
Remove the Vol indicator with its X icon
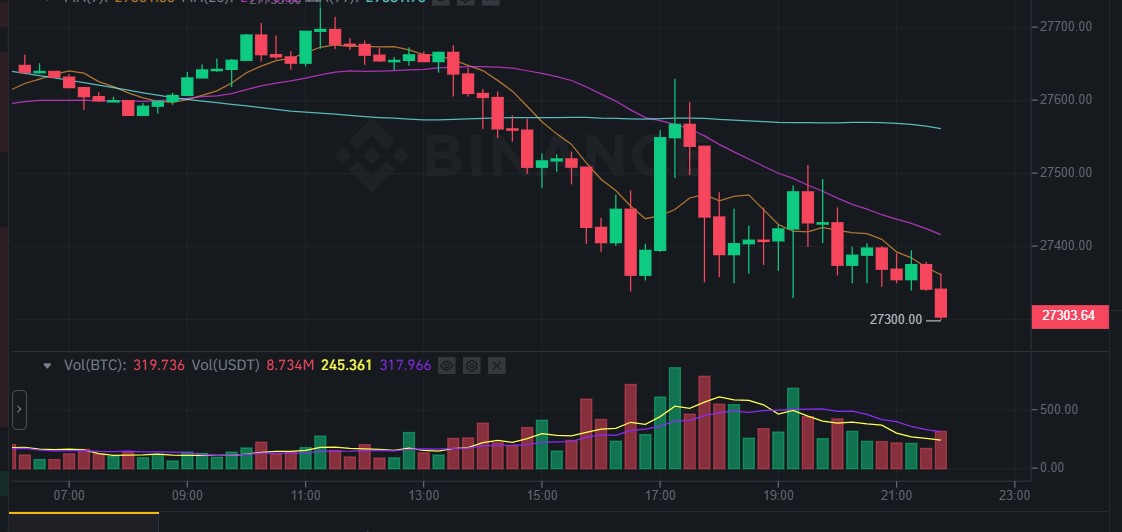(496, 366)
